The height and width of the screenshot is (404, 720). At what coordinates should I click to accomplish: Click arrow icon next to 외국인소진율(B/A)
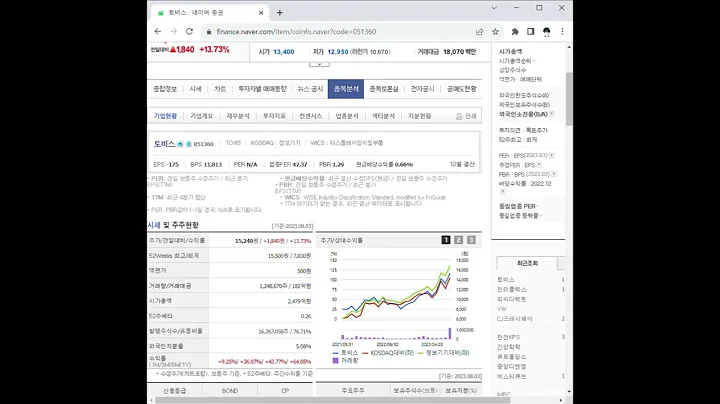[551, 114]
